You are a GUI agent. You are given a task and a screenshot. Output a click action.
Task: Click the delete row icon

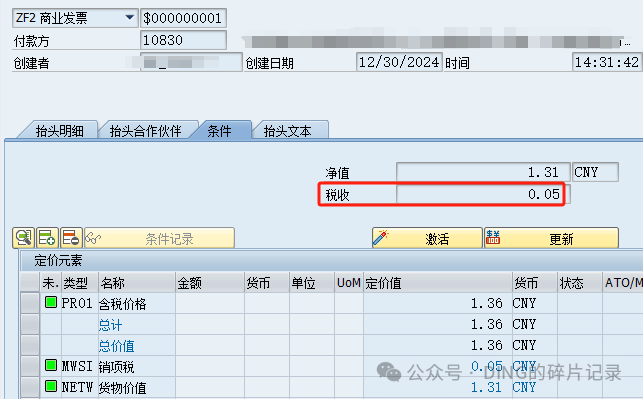pos(71,238)
